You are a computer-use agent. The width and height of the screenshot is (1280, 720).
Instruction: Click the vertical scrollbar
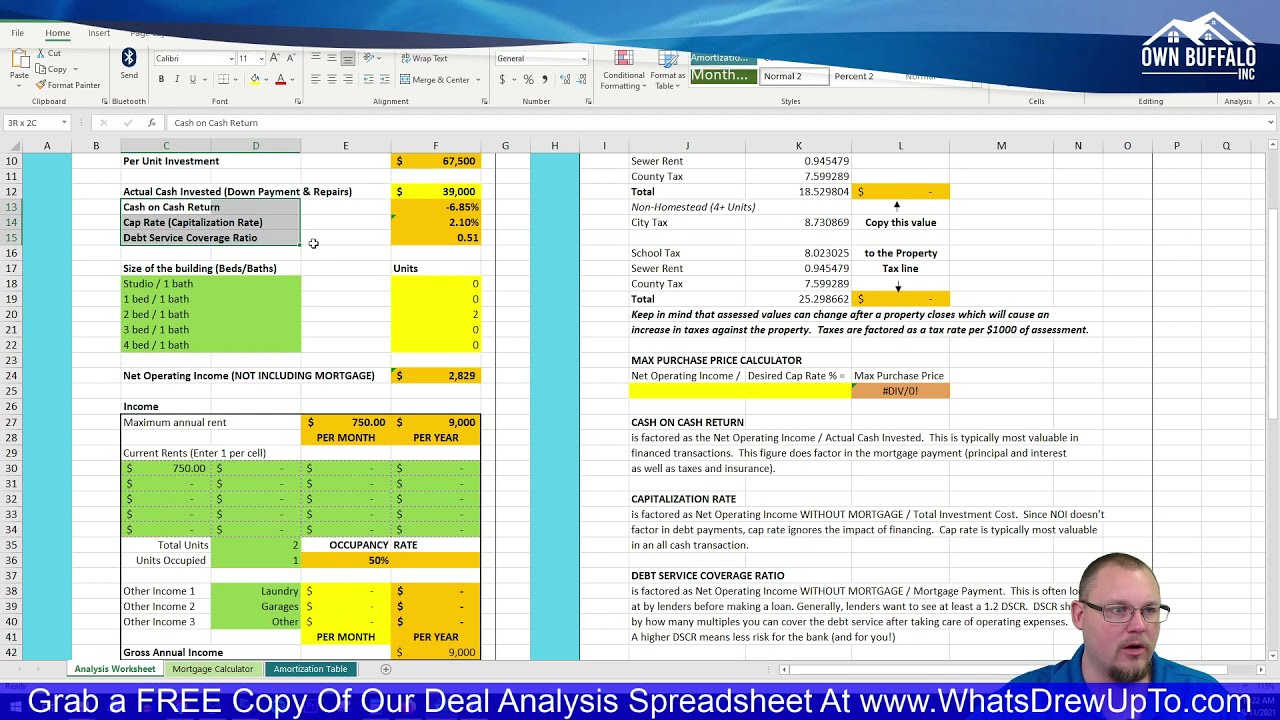[1272, 315]
